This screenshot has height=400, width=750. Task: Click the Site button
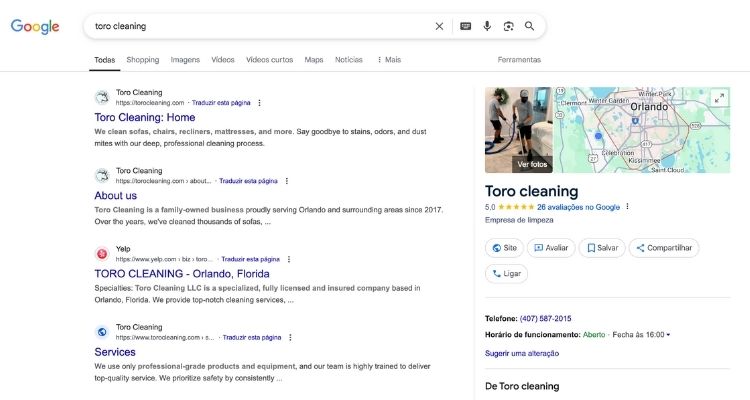tap(504, 248)
